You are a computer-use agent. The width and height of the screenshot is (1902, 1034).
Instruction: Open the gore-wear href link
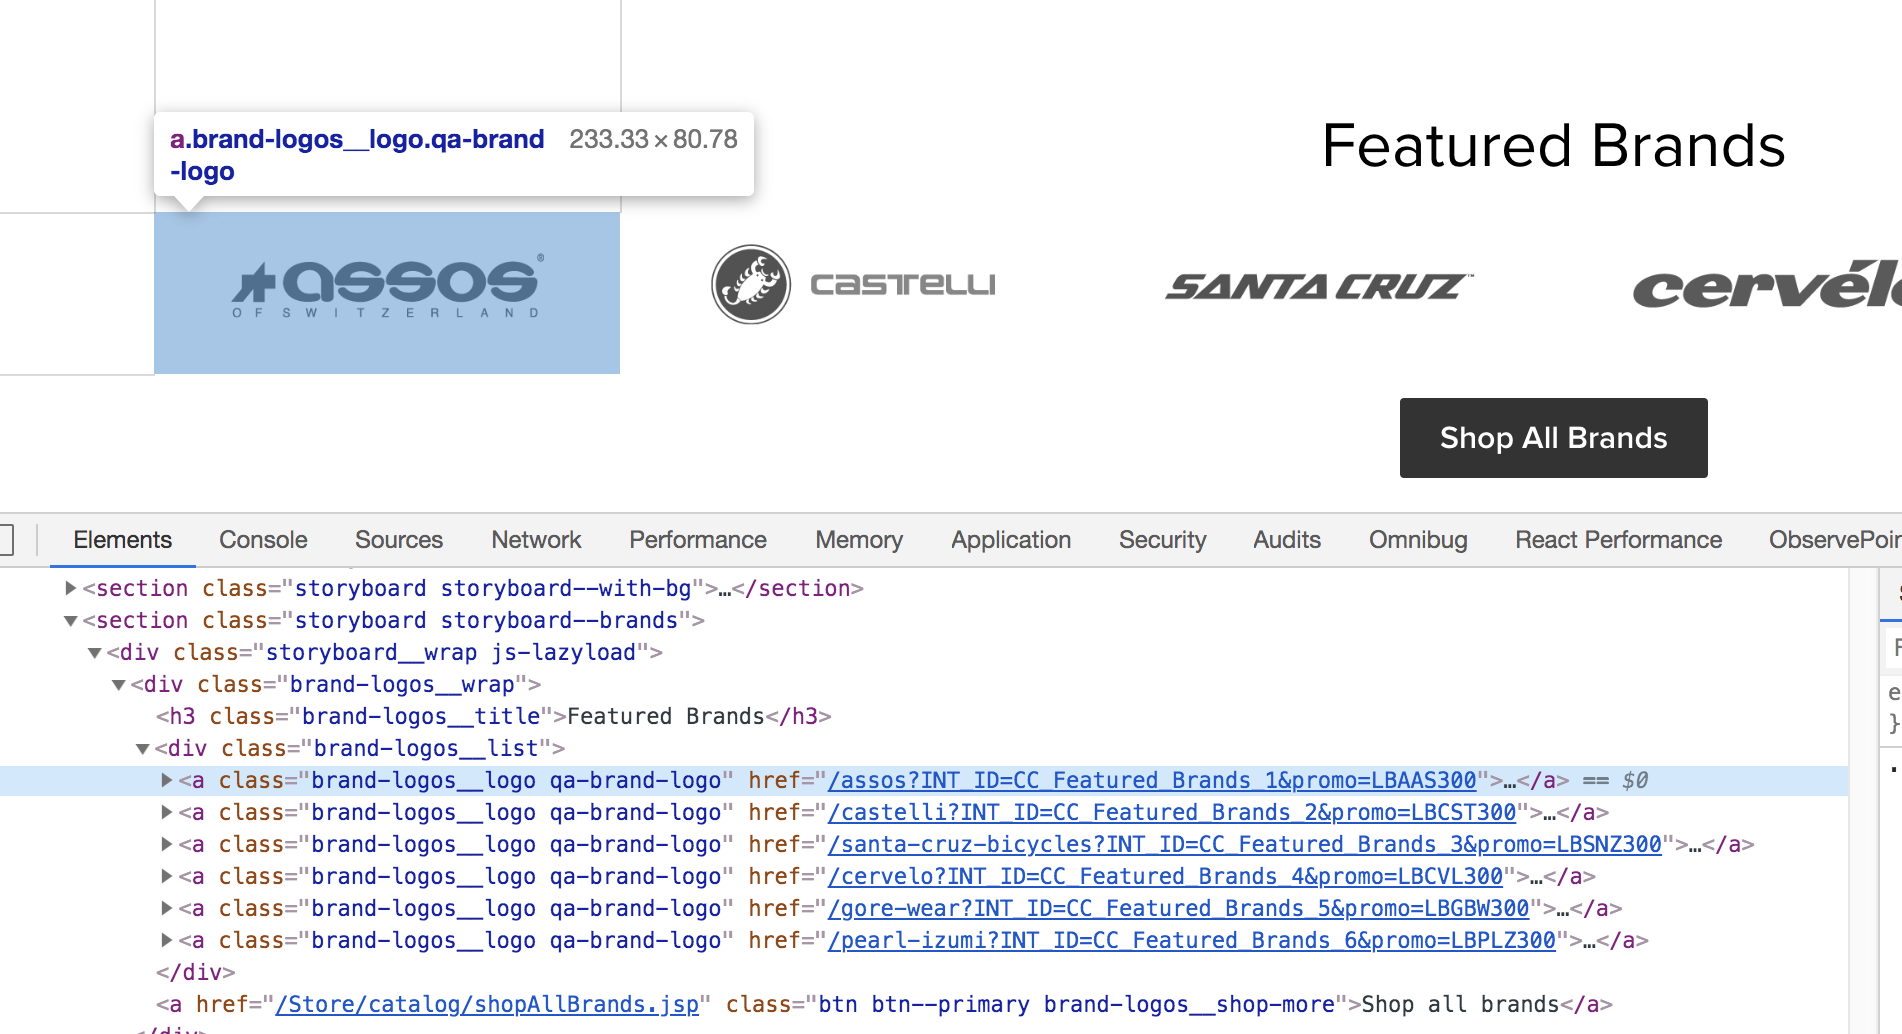click(1178, 908)
